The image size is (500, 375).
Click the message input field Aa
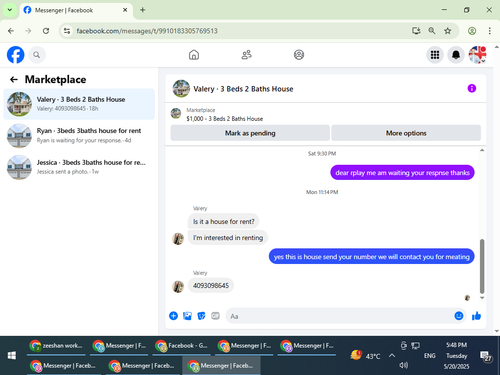click(340, 316)
